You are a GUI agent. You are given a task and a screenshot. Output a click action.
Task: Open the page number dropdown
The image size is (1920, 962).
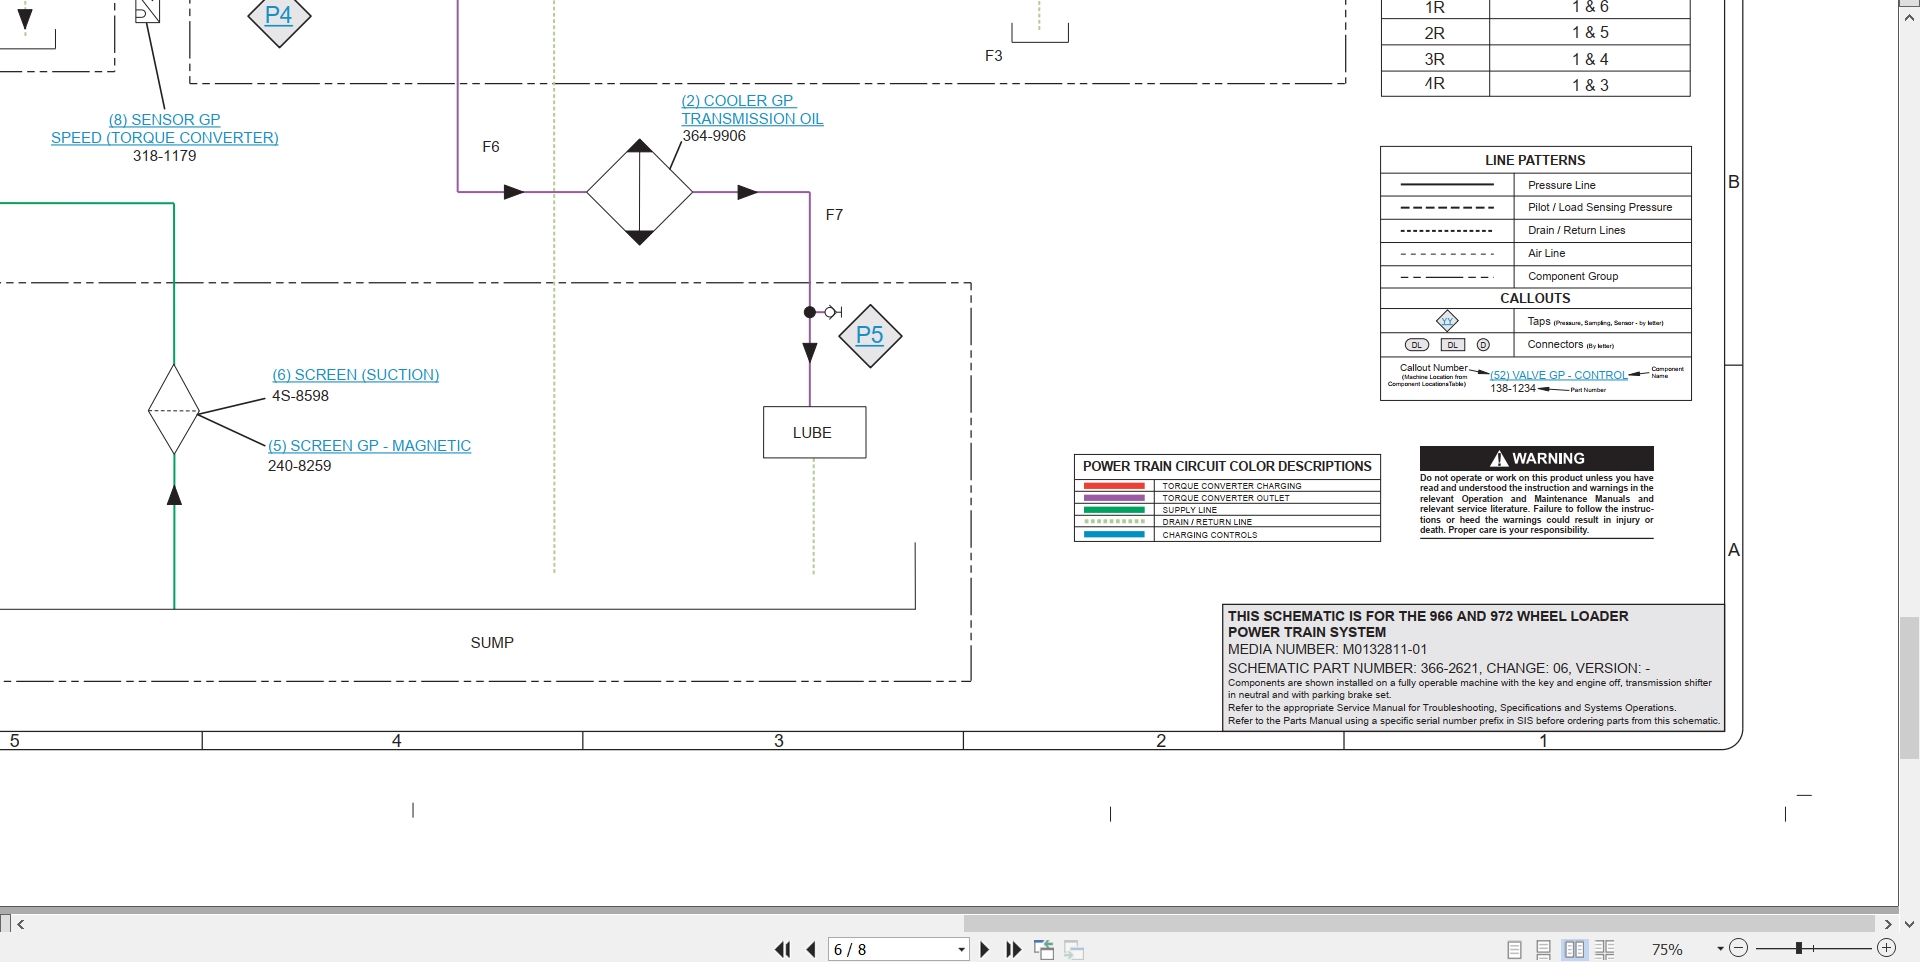[x=961, y=950]
